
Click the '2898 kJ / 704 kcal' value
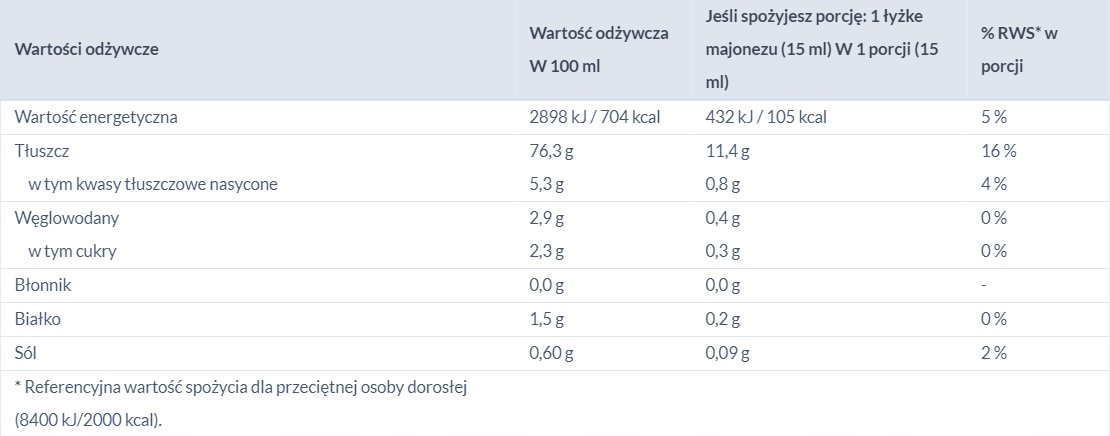[x=595, y=117]
